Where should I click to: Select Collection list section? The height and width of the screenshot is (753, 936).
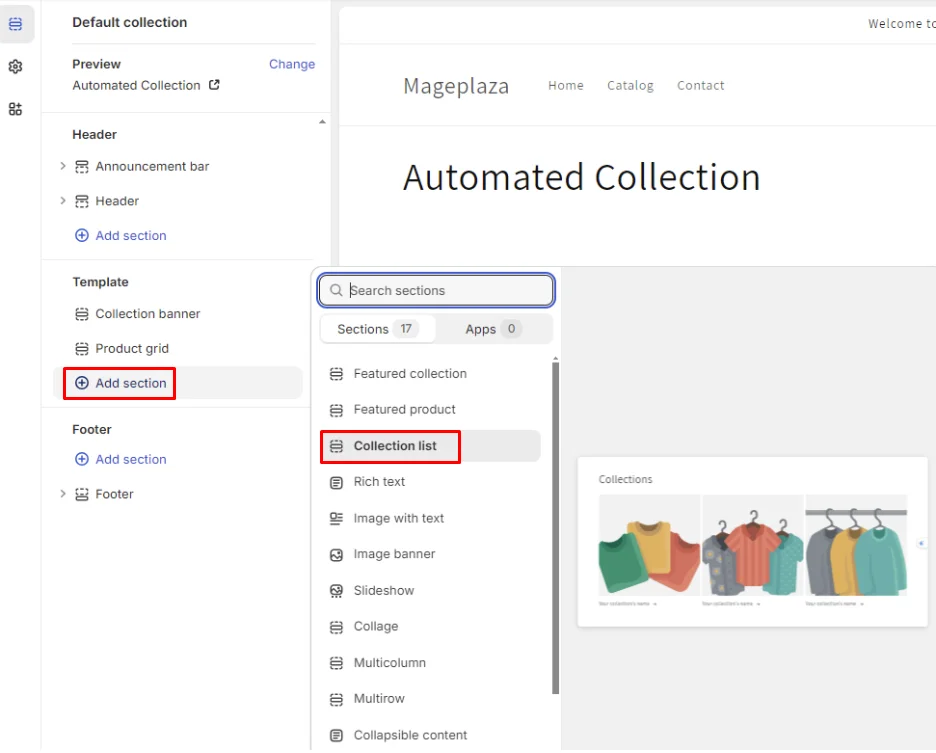[430, 446]
